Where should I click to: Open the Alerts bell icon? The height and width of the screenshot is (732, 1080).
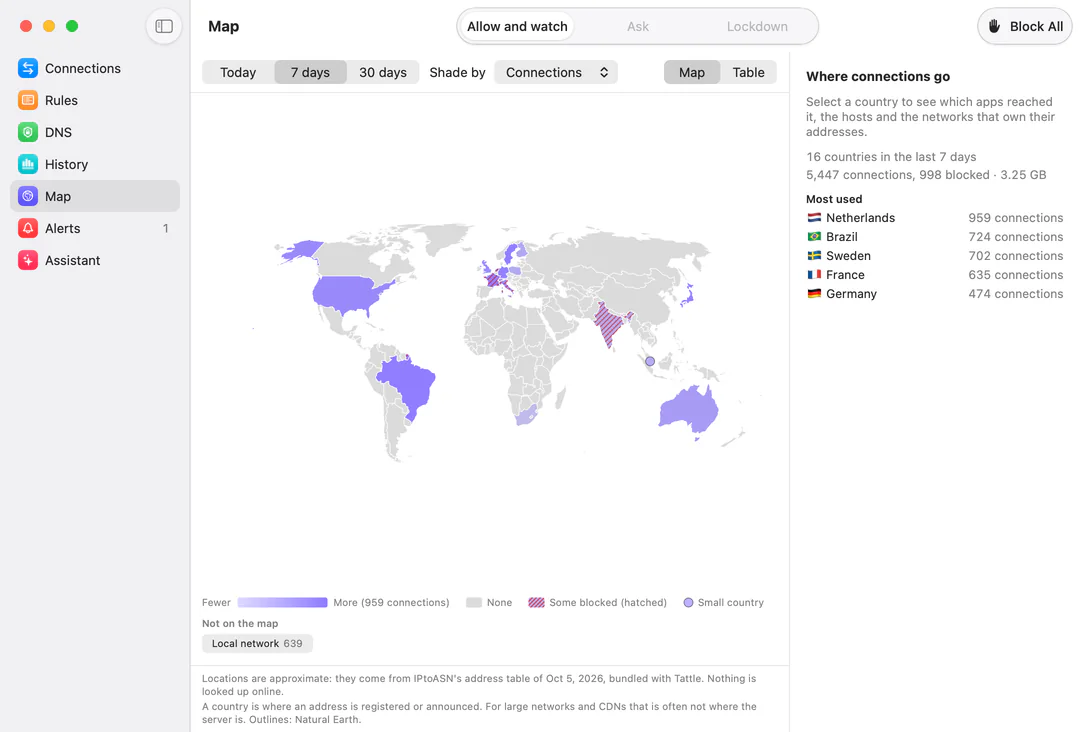[28, 228]
